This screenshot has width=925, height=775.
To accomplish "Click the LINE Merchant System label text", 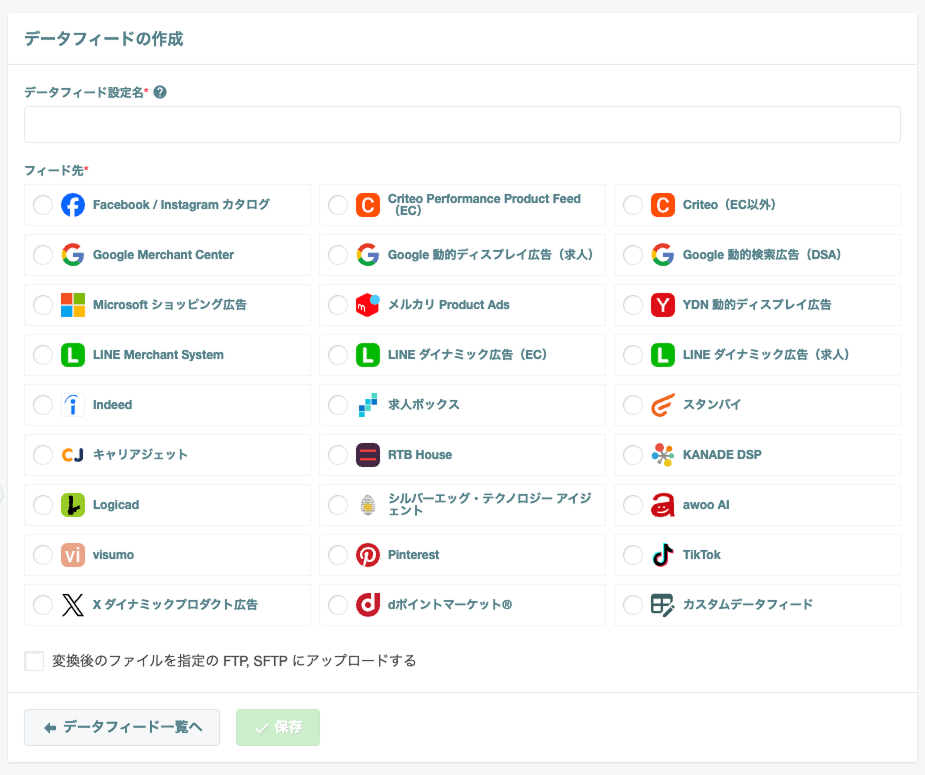I will click(158, 355).
